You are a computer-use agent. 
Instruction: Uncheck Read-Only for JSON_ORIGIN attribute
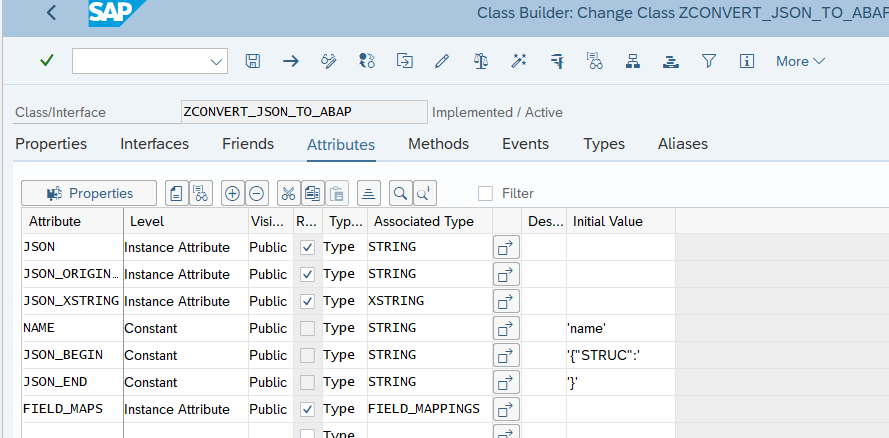pyautogui.click(x=307, y=274)
